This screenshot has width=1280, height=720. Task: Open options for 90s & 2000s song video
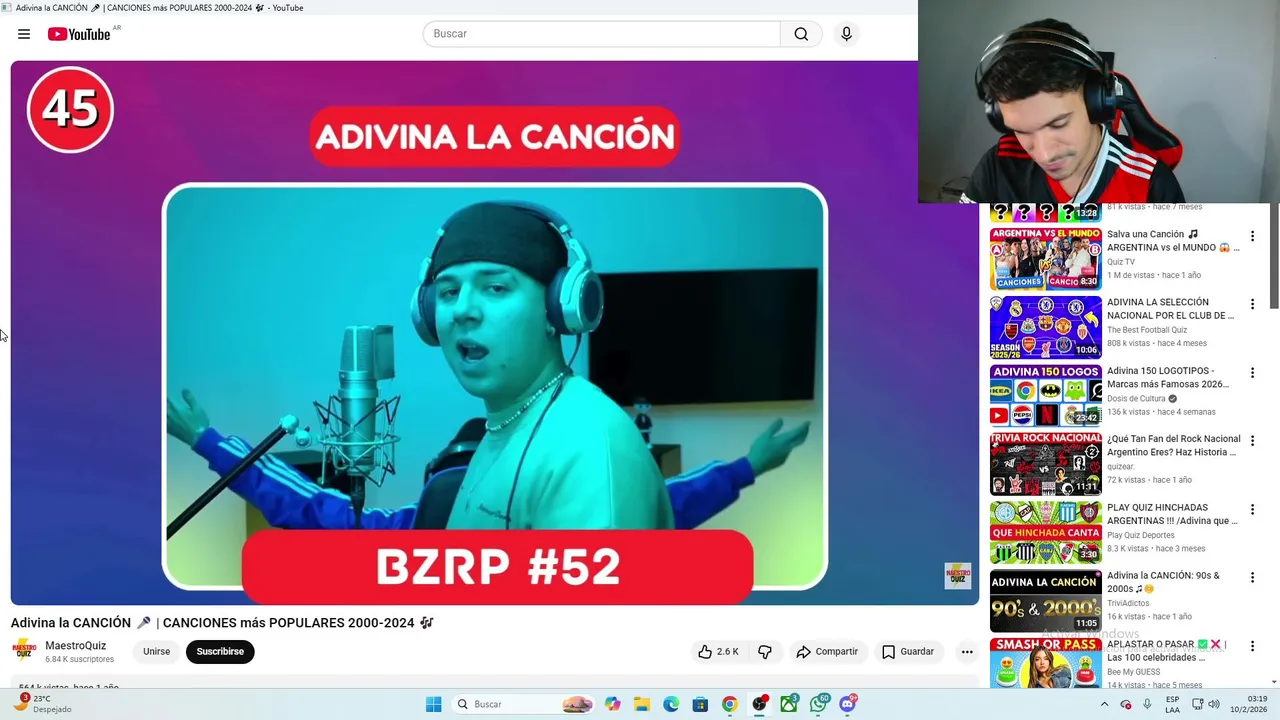click(x=1252, y=577)
